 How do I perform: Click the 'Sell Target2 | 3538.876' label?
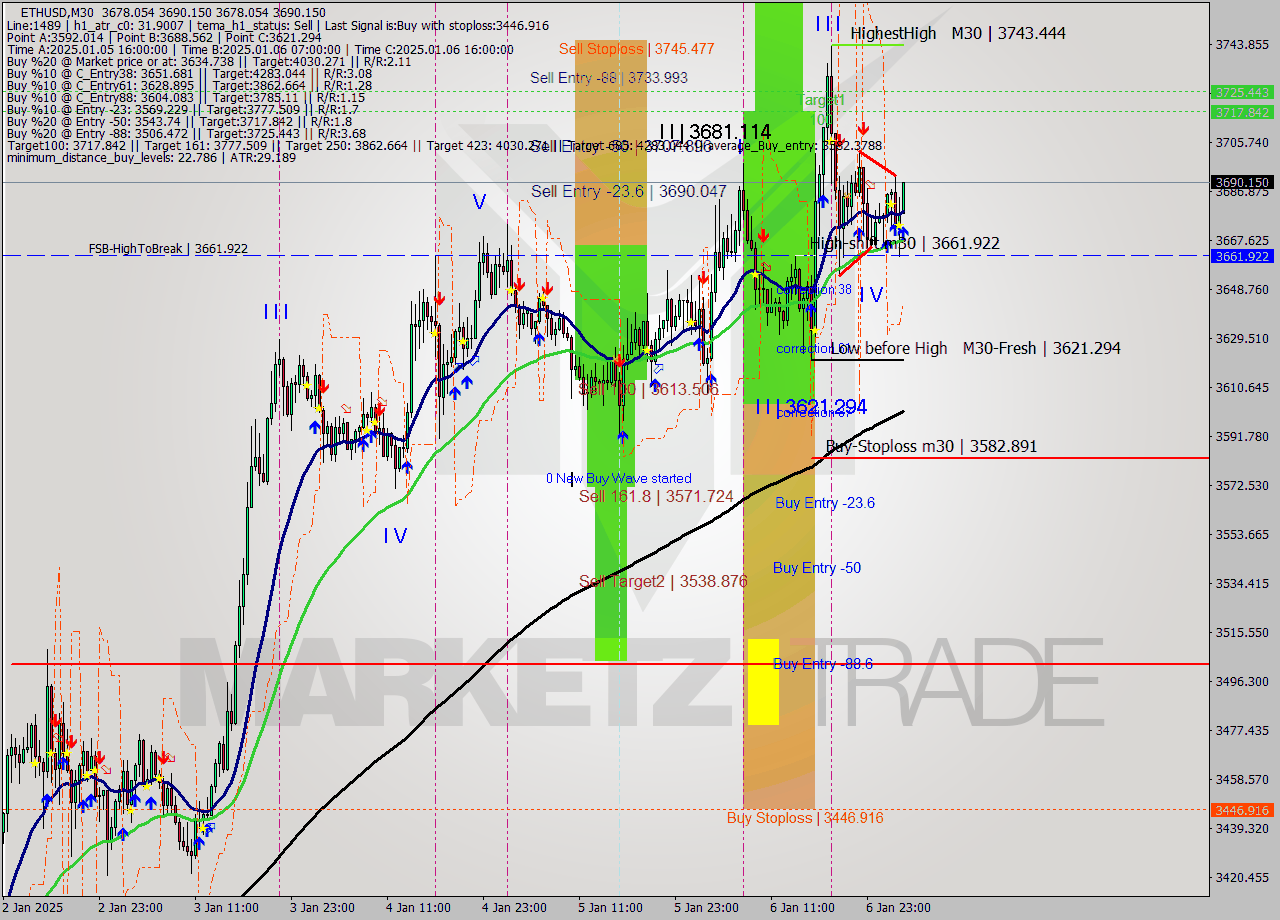tap(663, 581)
